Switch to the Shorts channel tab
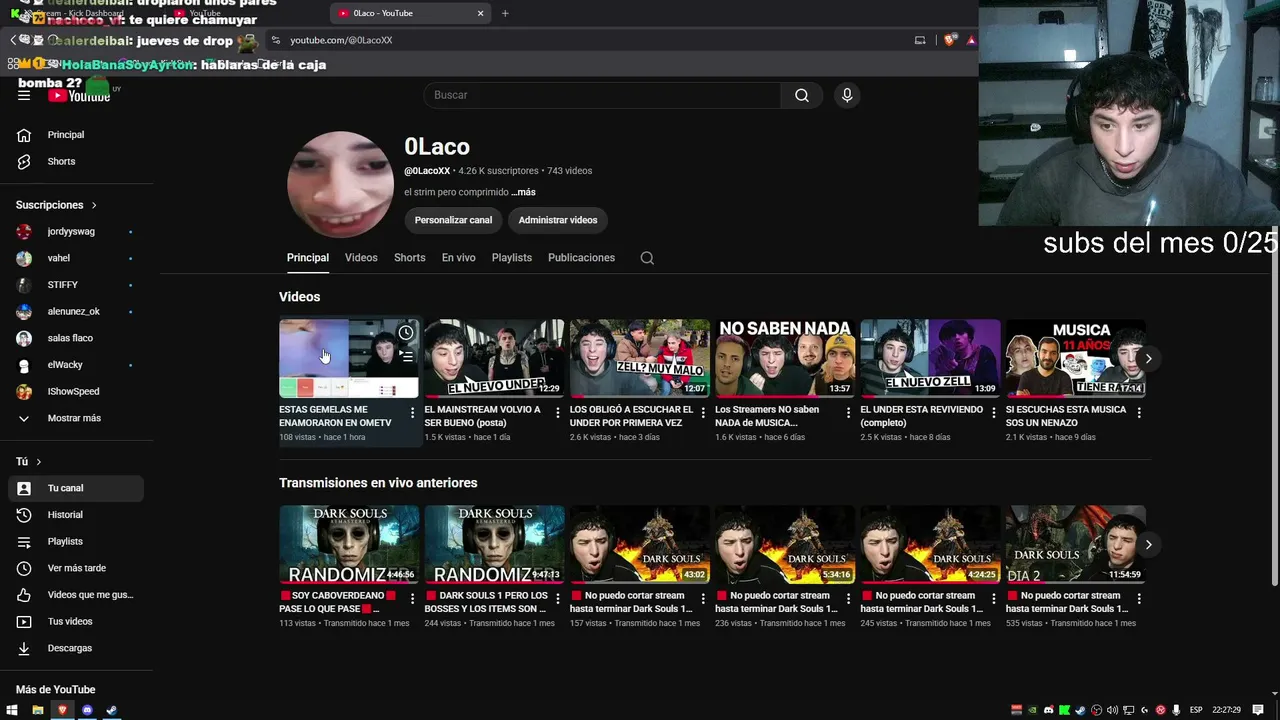 coord(409,258)
